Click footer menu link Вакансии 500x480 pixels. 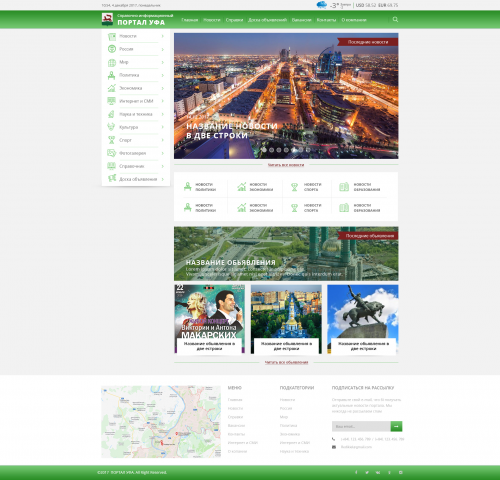click(236, 426)
